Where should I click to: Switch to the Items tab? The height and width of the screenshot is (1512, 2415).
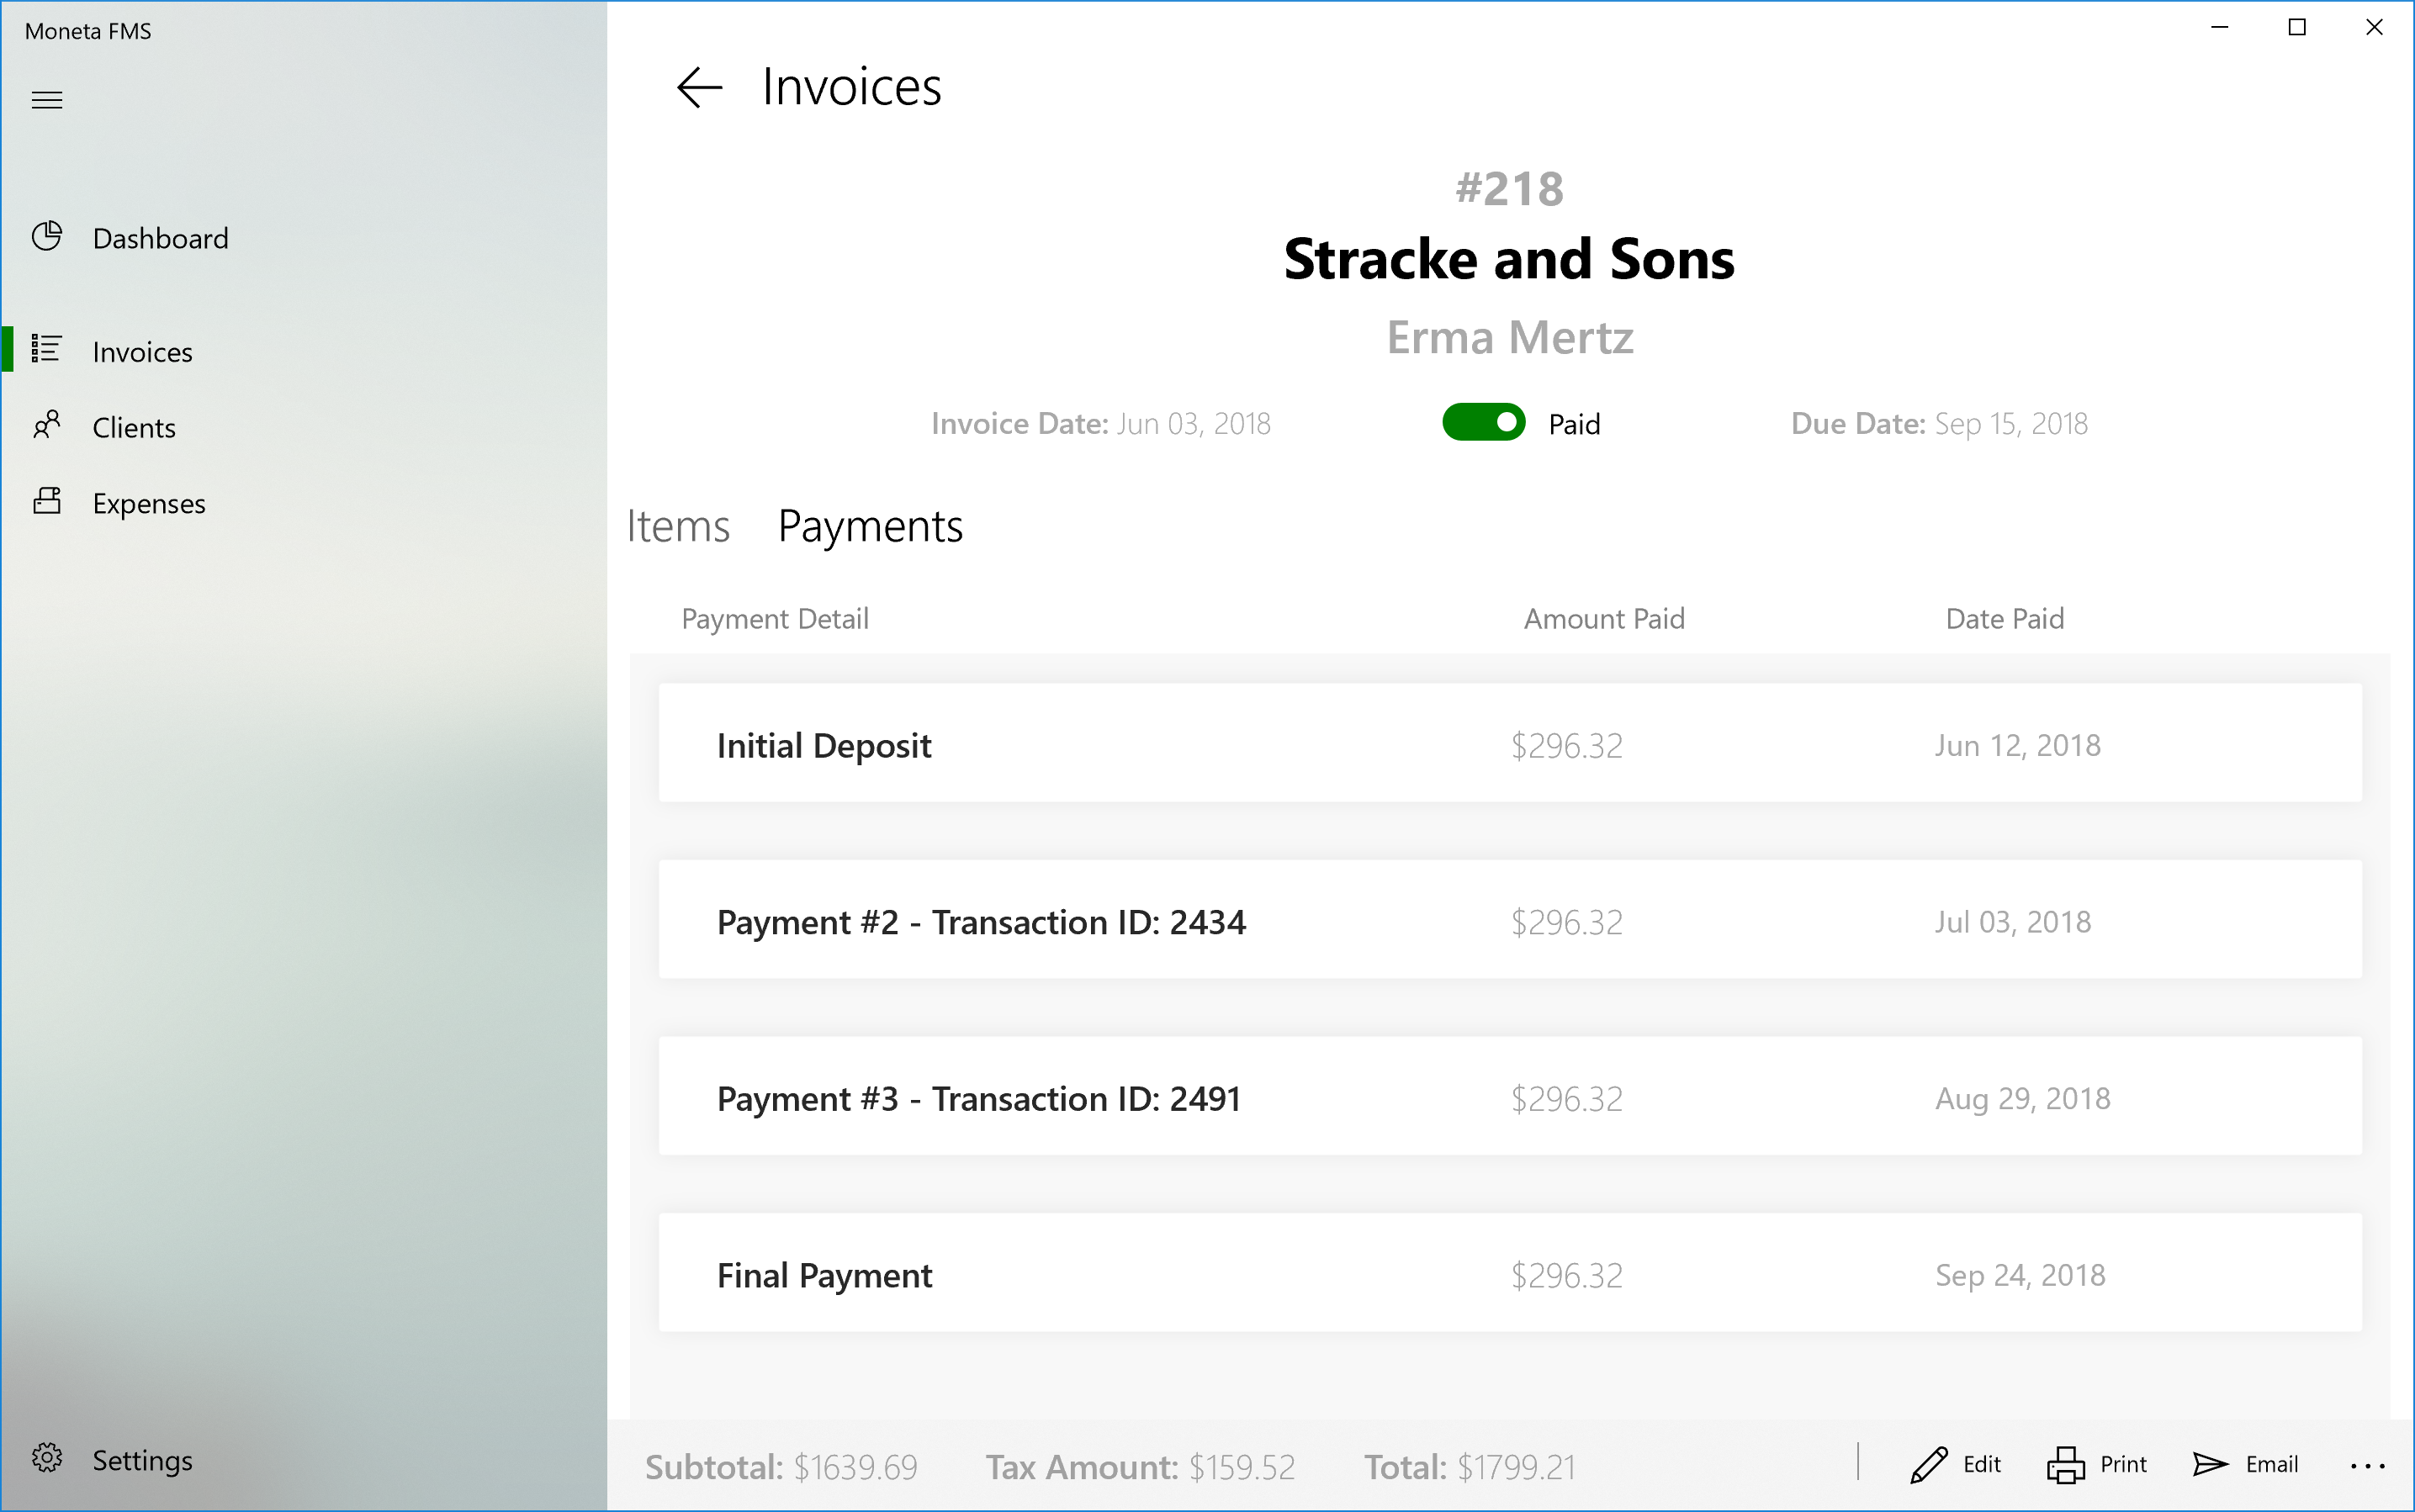click(x=678, y=527)
